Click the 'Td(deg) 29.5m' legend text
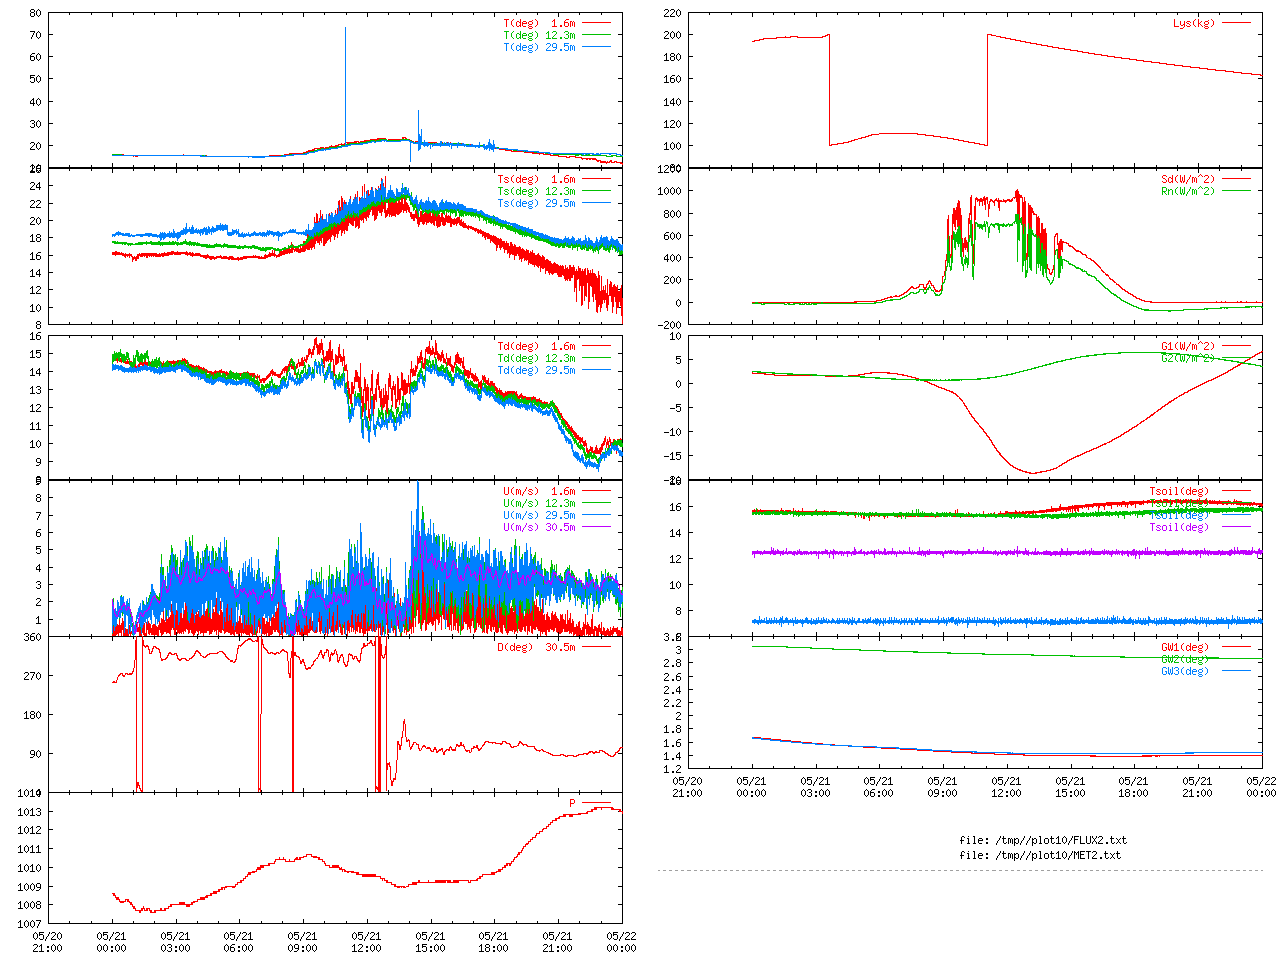The width and height of the screenshot is (1280, 960). click(537, 371)
